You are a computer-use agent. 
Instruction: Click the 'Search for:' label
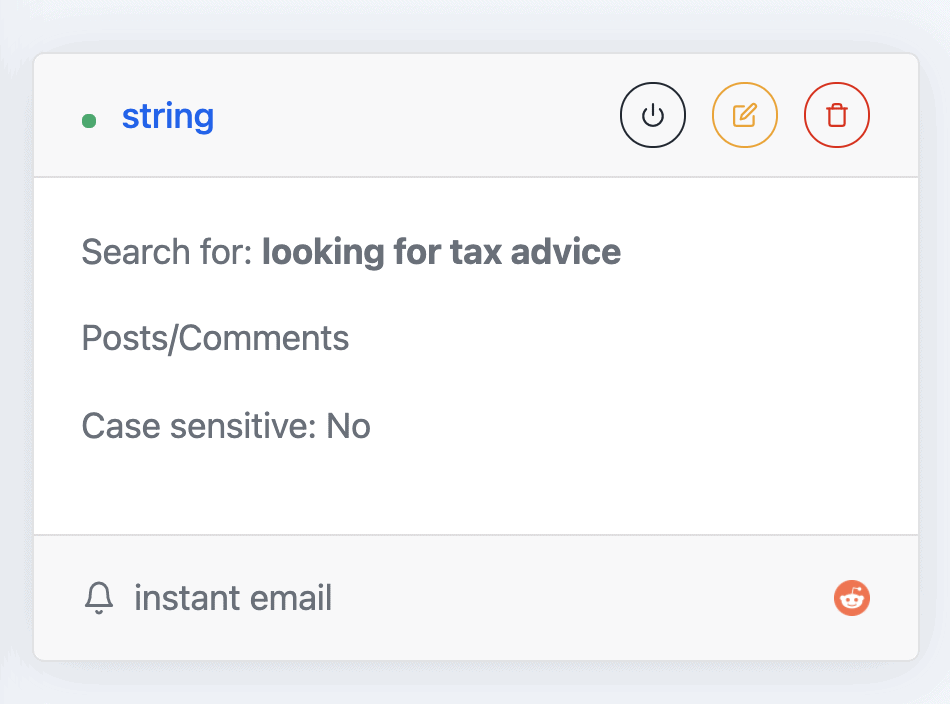[167, 252]
